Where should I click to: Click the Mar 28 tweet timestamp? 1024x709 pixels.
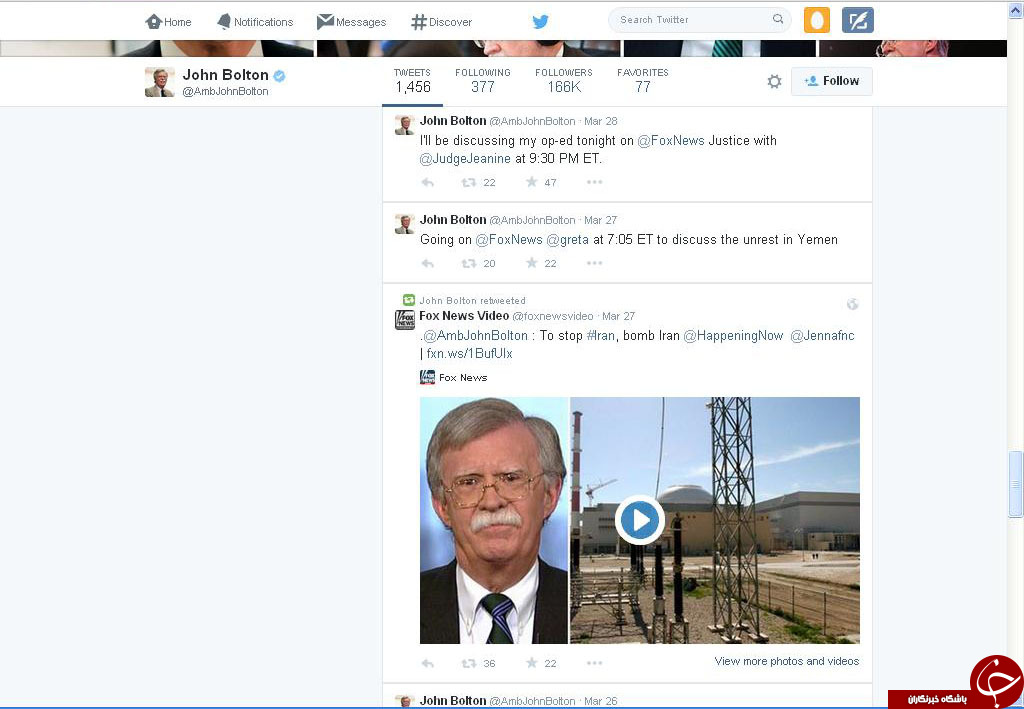coord(600,121)
